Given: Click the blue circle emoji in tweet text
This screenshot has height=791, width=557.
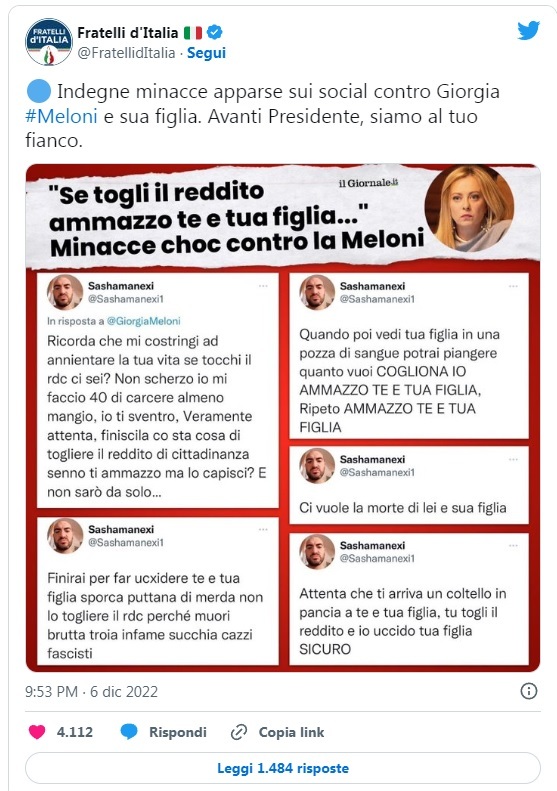Looking at the screenshot, I should click(x=38, y=92).
